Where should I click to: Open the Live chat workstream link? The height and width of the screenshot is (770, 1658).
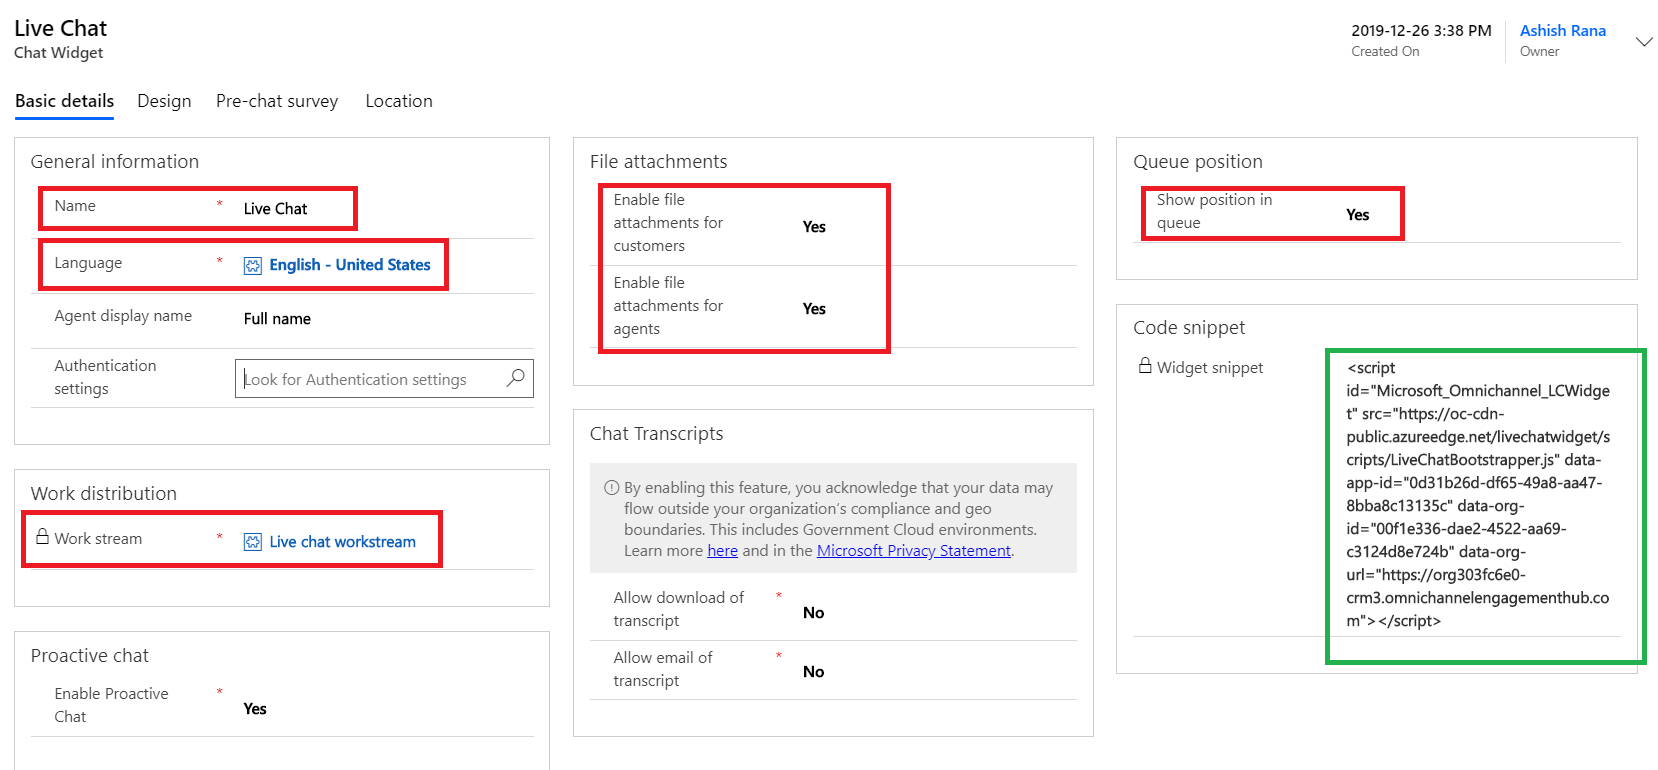(x=342, y=542)
